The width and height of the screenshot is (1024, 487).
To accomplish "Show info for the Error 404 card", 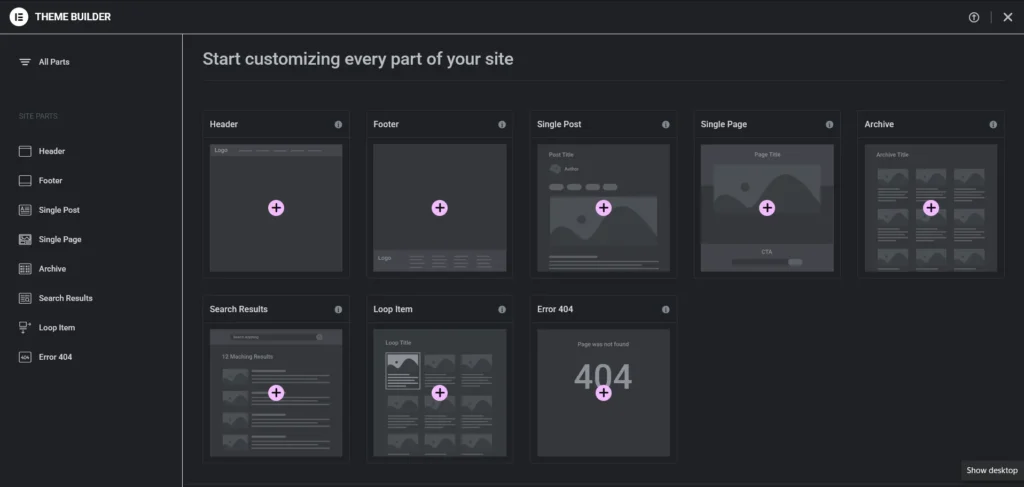I will [x=665, y=309].
